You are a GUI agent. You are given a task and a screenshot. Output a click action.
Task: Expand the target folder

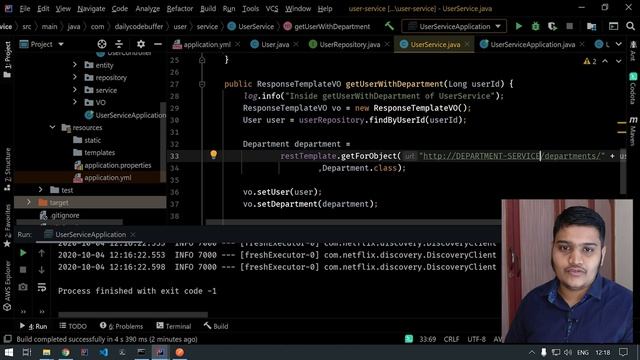[29, 202]
